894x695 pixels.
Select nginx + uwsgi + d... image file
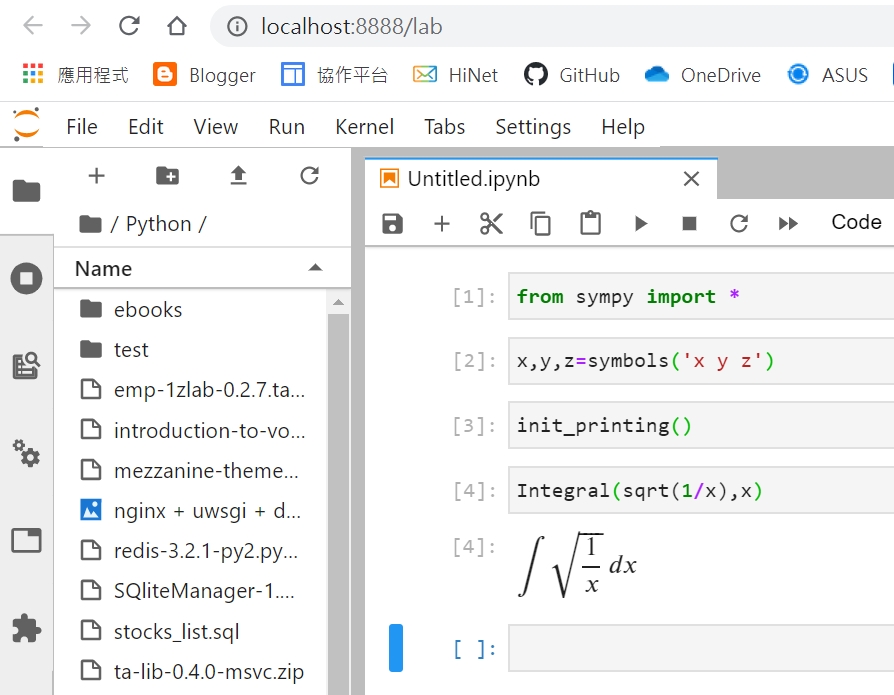point(191,511)
